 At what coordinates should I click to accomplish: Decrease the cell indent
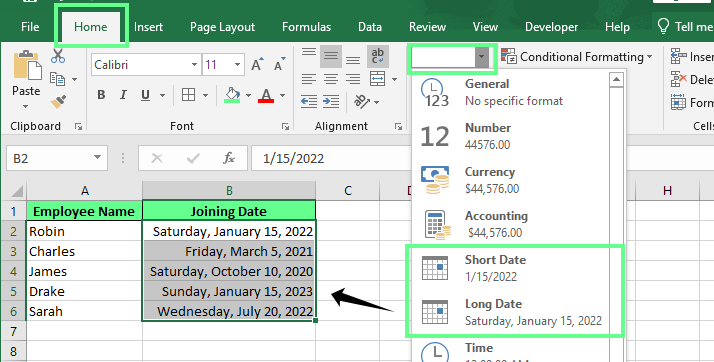click(309, 102)
